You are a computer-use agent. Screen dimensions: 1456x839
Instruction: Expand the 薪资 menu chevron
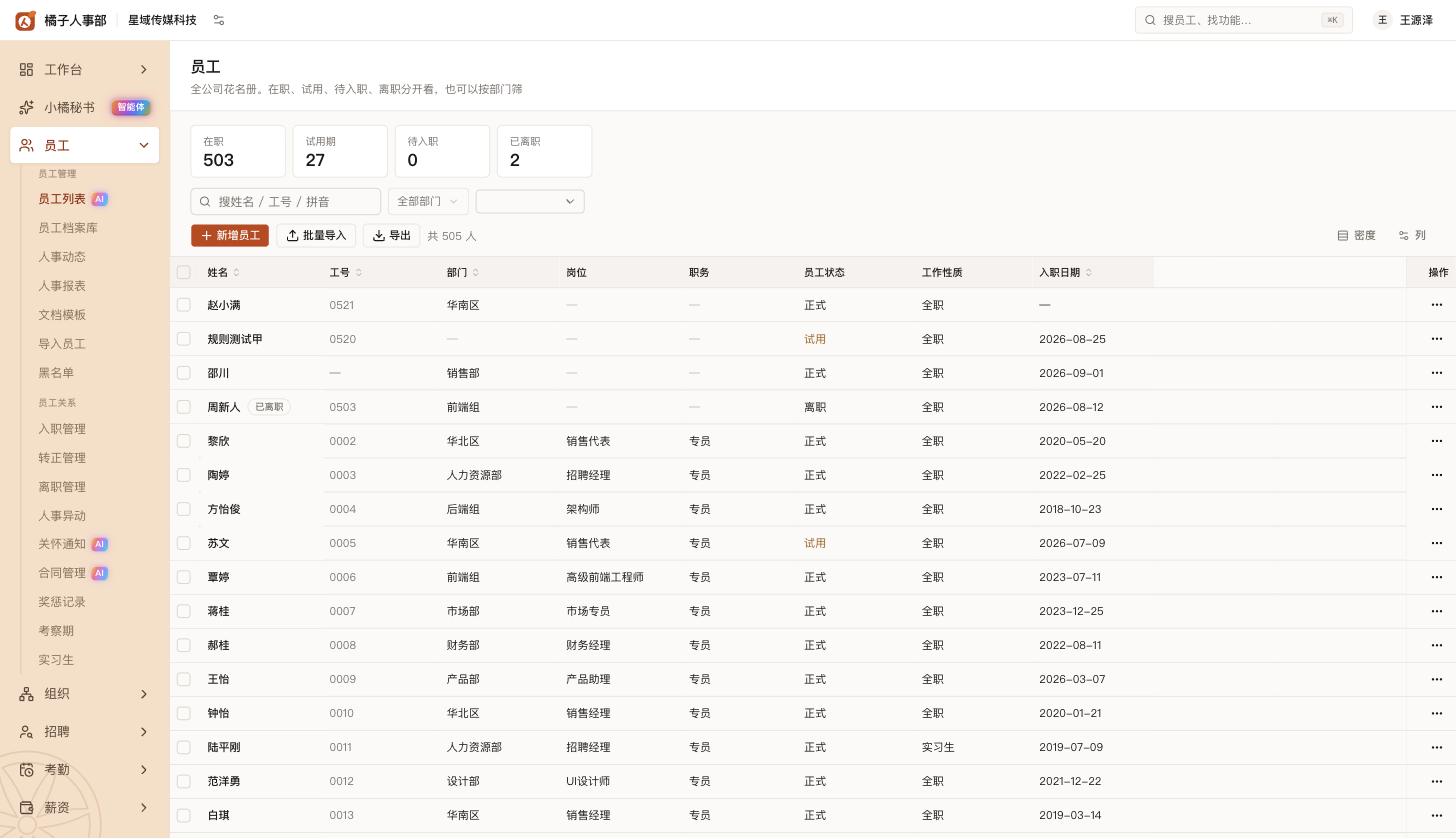pyautogui.click(x=143, y=808)
